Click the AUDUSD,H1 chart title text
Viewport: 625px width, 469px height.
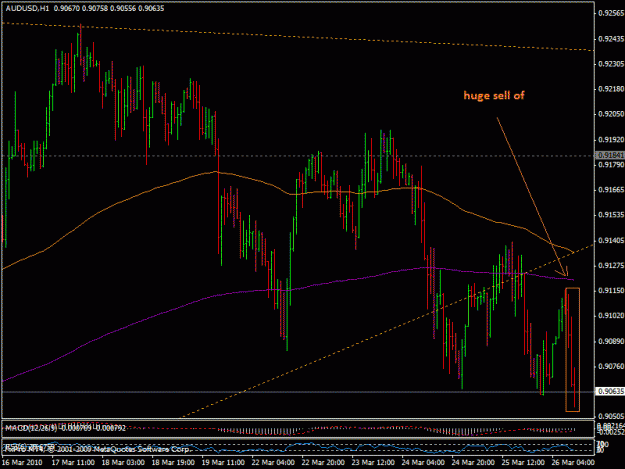pos(27,8)
